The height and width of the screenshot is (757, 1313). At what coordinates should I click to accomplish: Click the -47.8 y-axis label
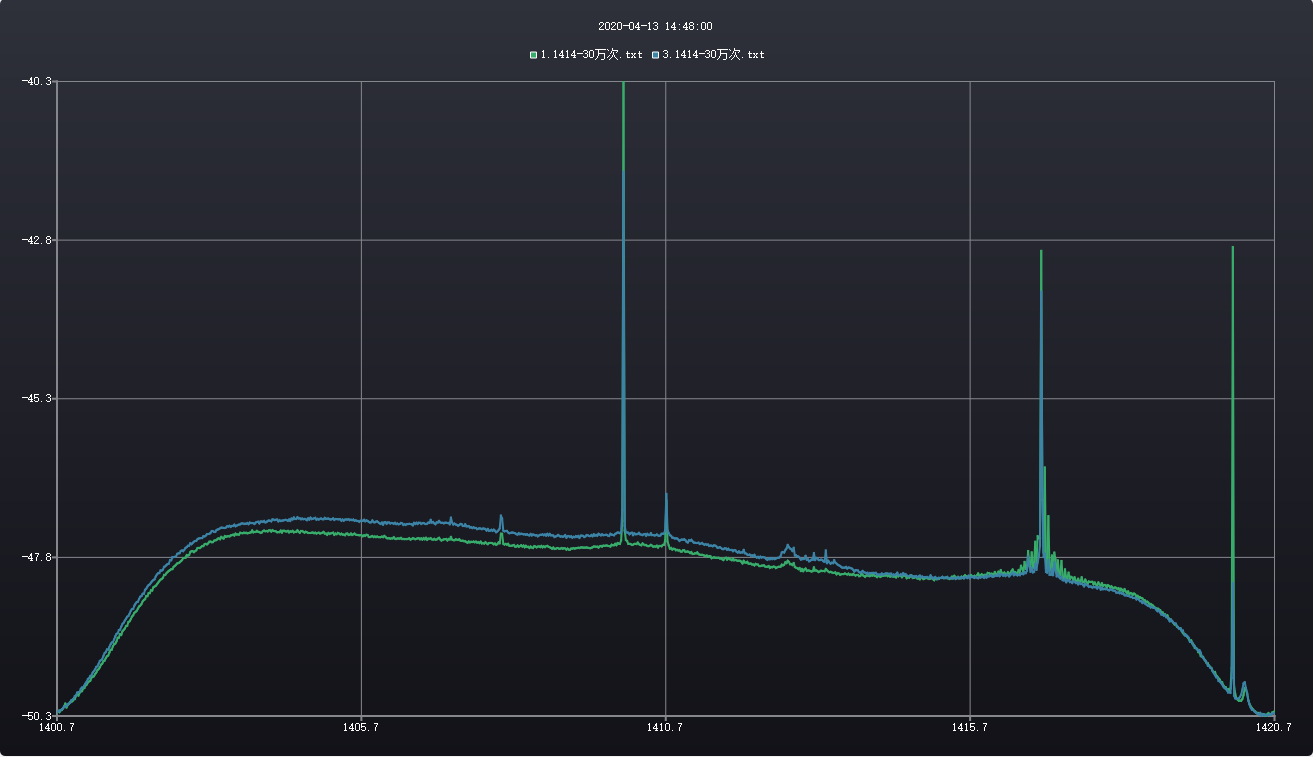pyautogui.click(x=37, y=557)
